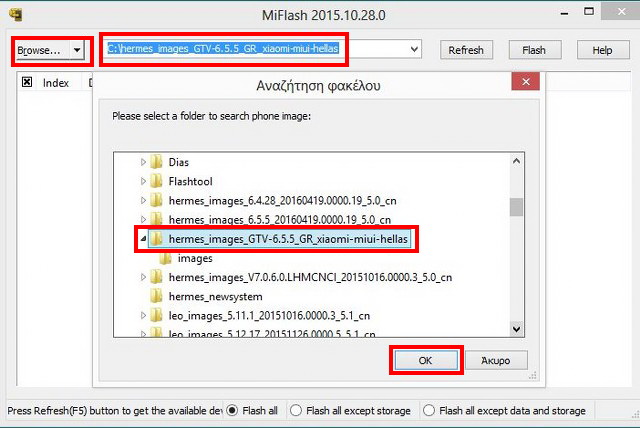Viewport: 640px width, 428px height.
Task: Expand the Dias folder
Action: [143, 162]
